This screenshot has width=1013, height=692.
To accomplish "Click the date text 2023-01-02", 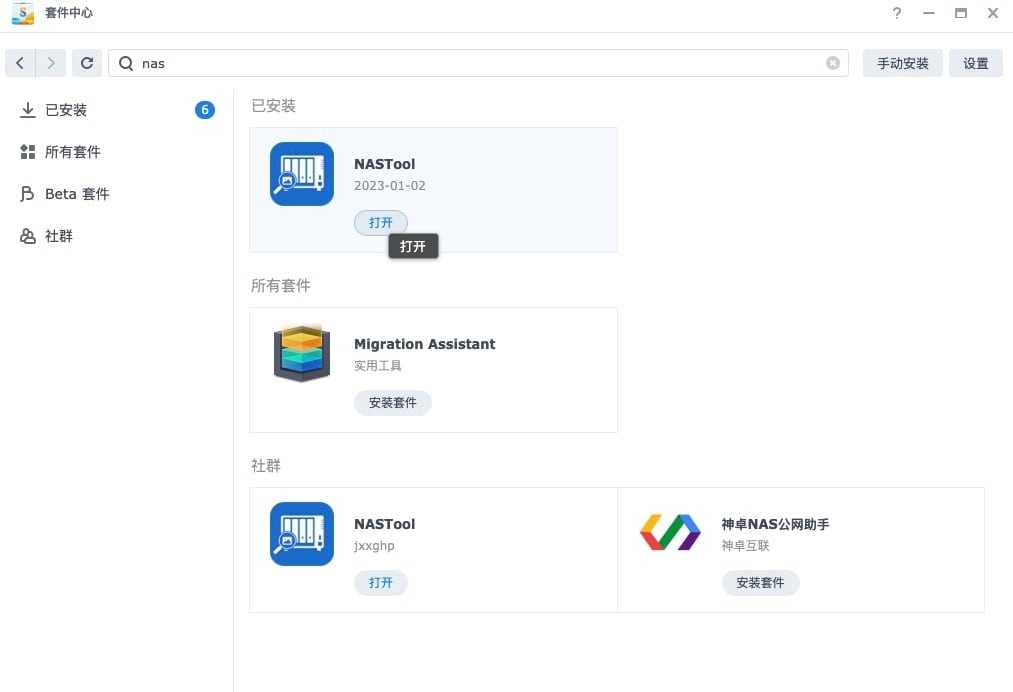I will (x=390, y=185).
